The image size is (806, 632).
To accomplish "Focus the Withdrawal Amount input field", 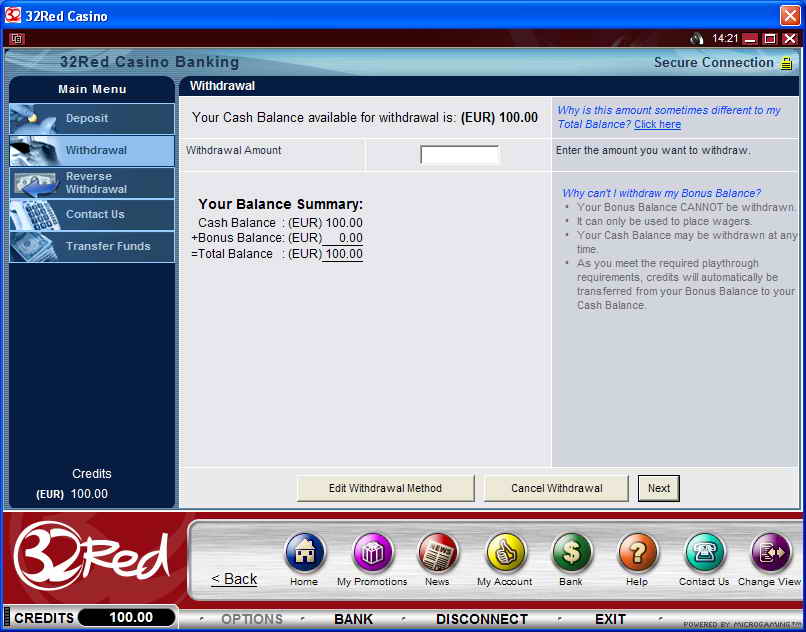I will (x=459, y=155).
